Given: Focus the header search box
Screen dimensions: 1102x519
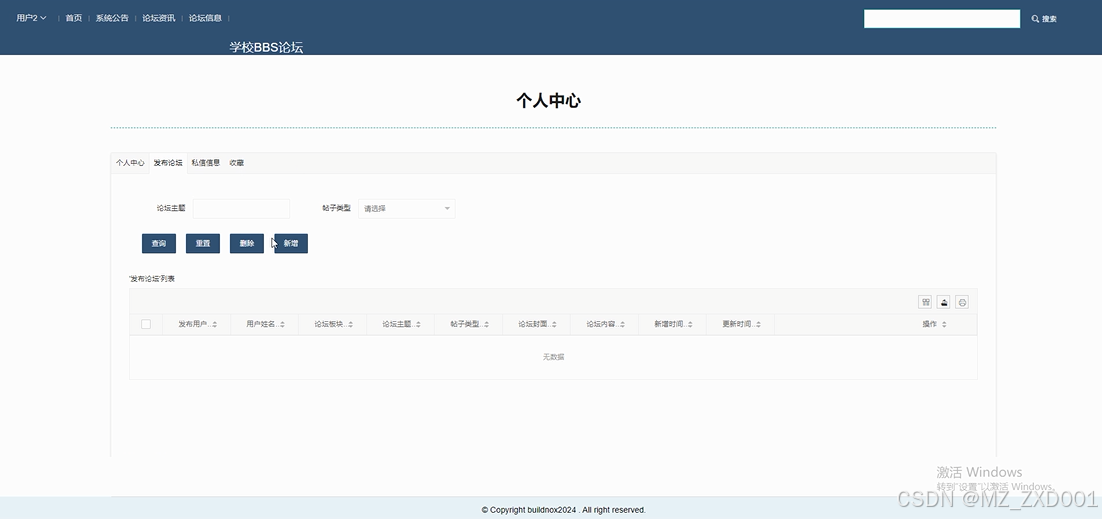Looking at the screenshot, I should (x=942, y=19).
